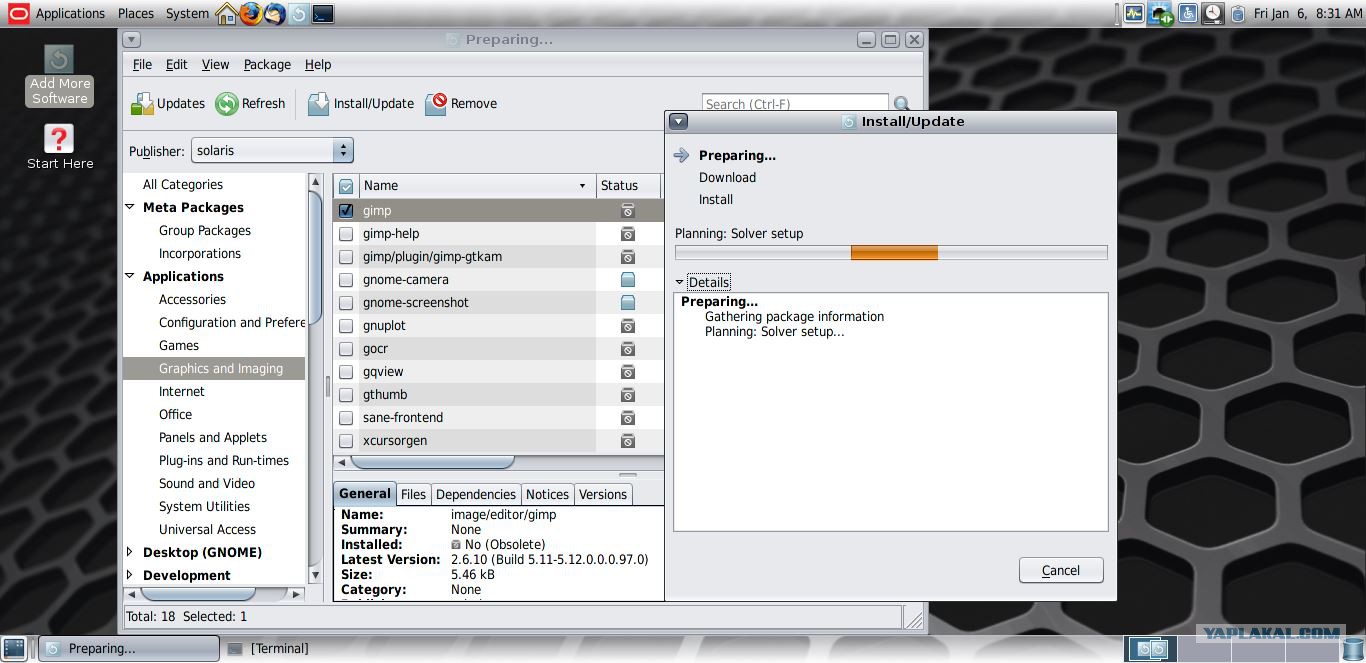
Task: Select Graphics and Imaging category
Action: [214, 369]
